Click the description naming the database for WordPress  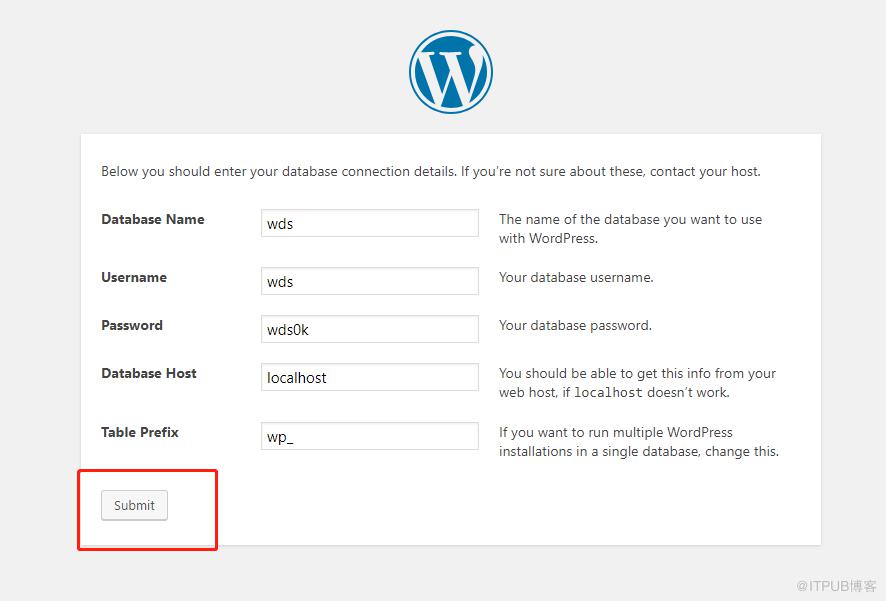630,229
